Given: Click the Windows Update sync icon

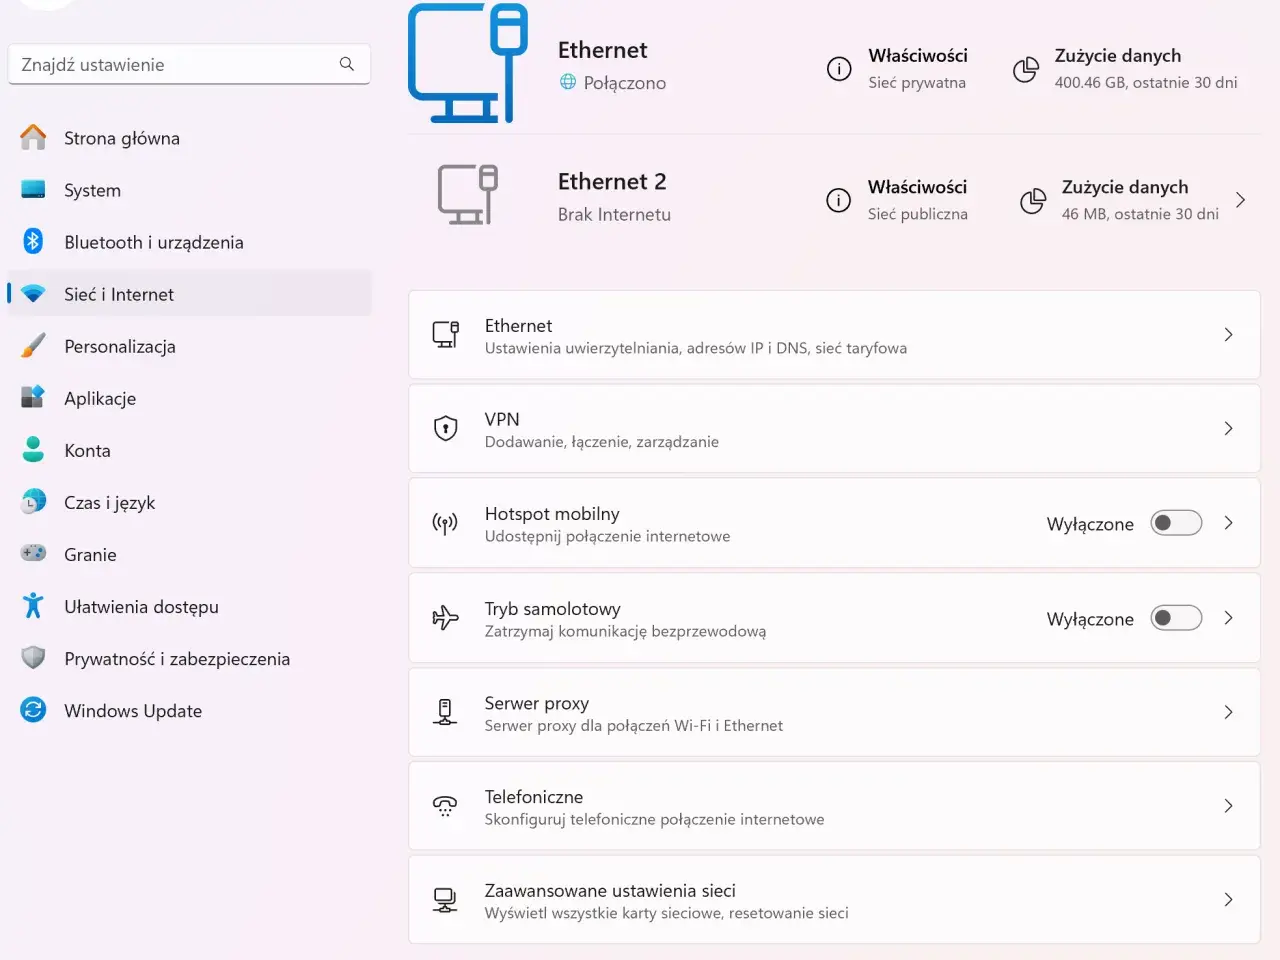Looking at the screenshot, I should click(33, 710).
